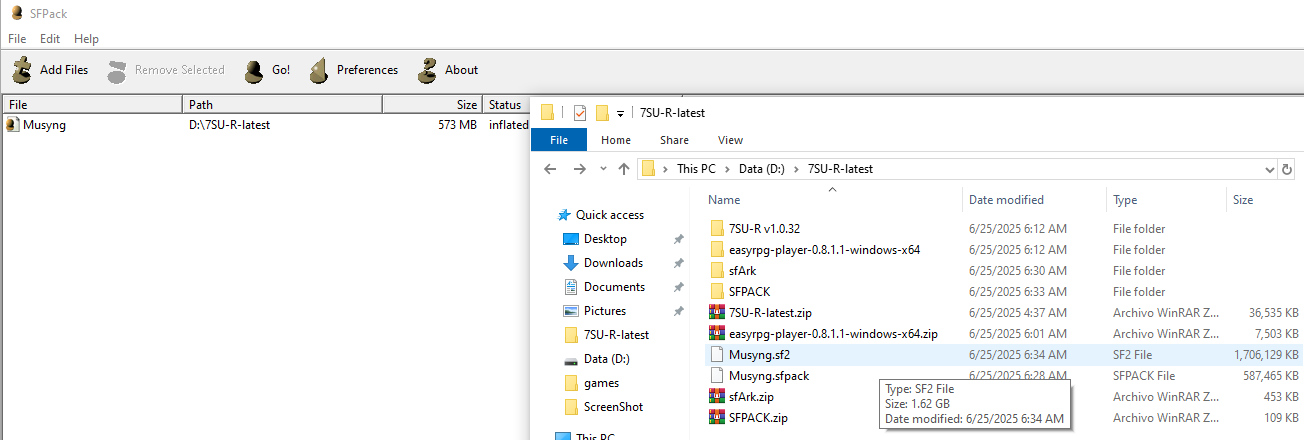Sort files by Type column
Viewport: 1304px width, 440px height.
tap(1166, 200)
